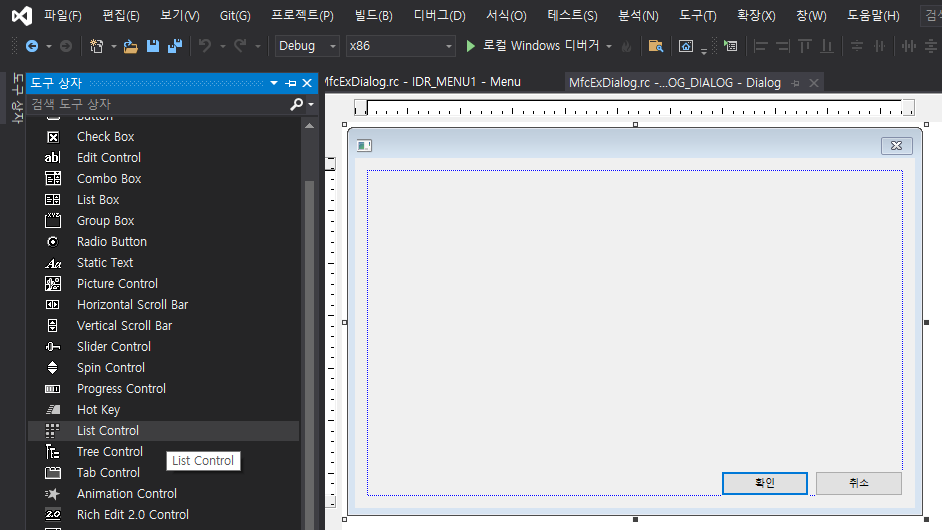Open the undo history dropdown arrow
The height and width of the screenshot is (530, 942).
(222, 46)
